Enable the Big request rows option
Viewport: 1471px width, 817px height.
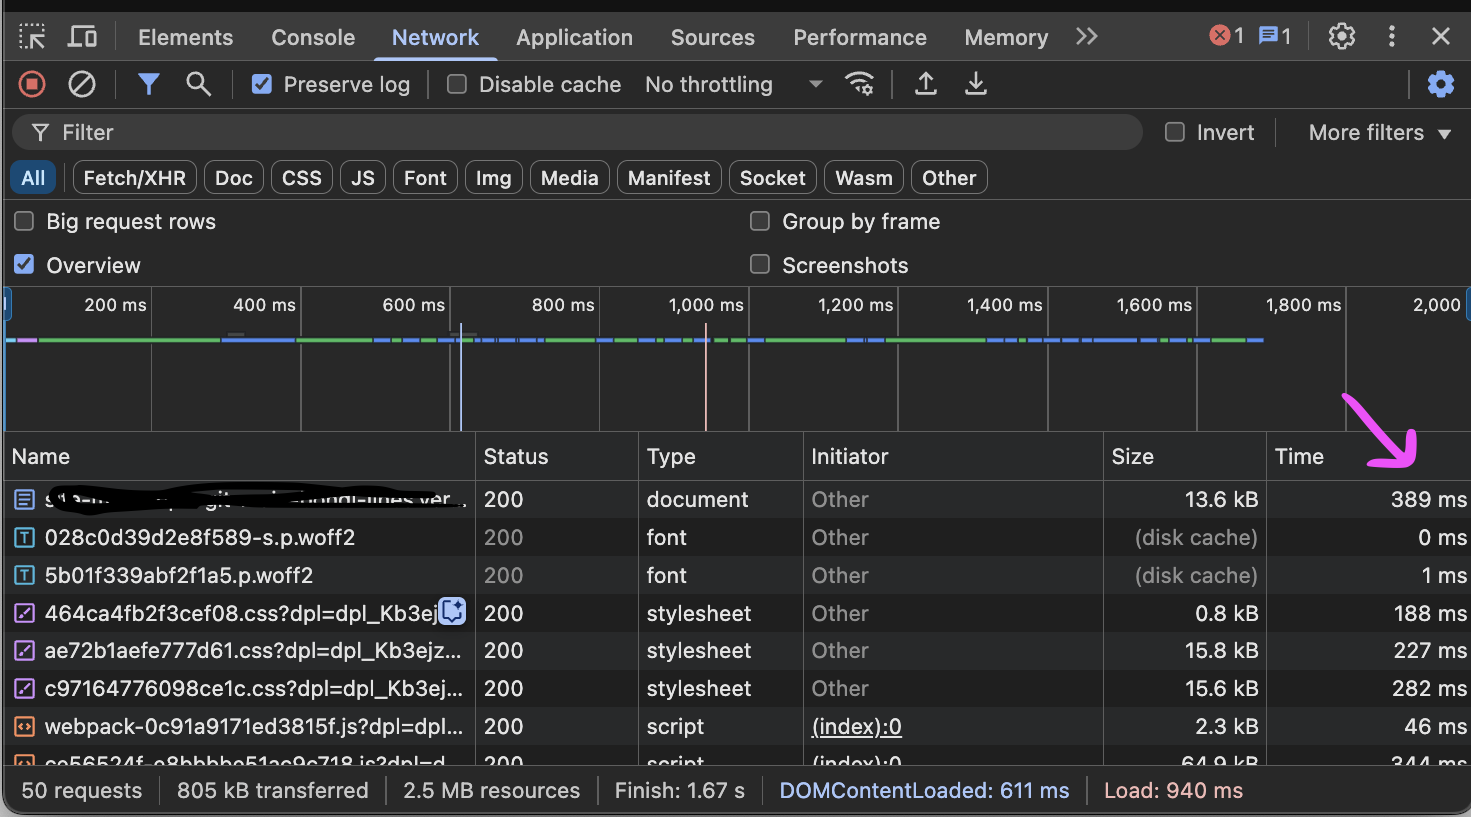24,221
